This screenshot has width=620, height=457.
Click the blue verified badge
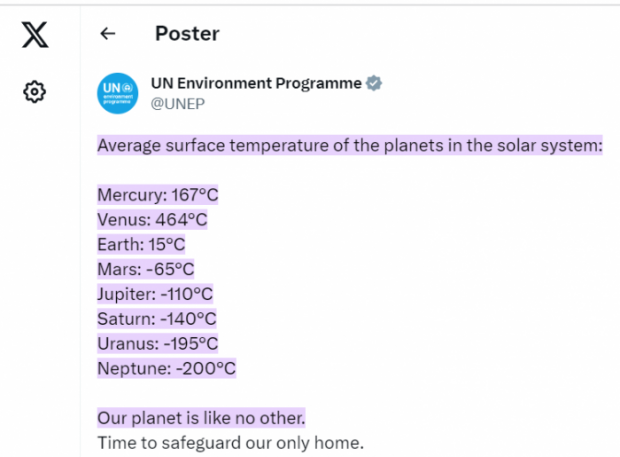pos(374,84)
